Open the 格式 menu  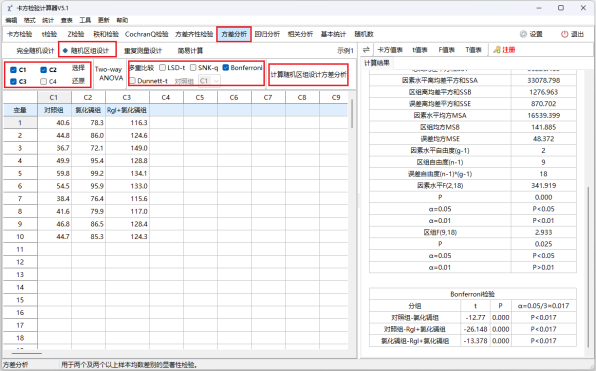[30, 20]
